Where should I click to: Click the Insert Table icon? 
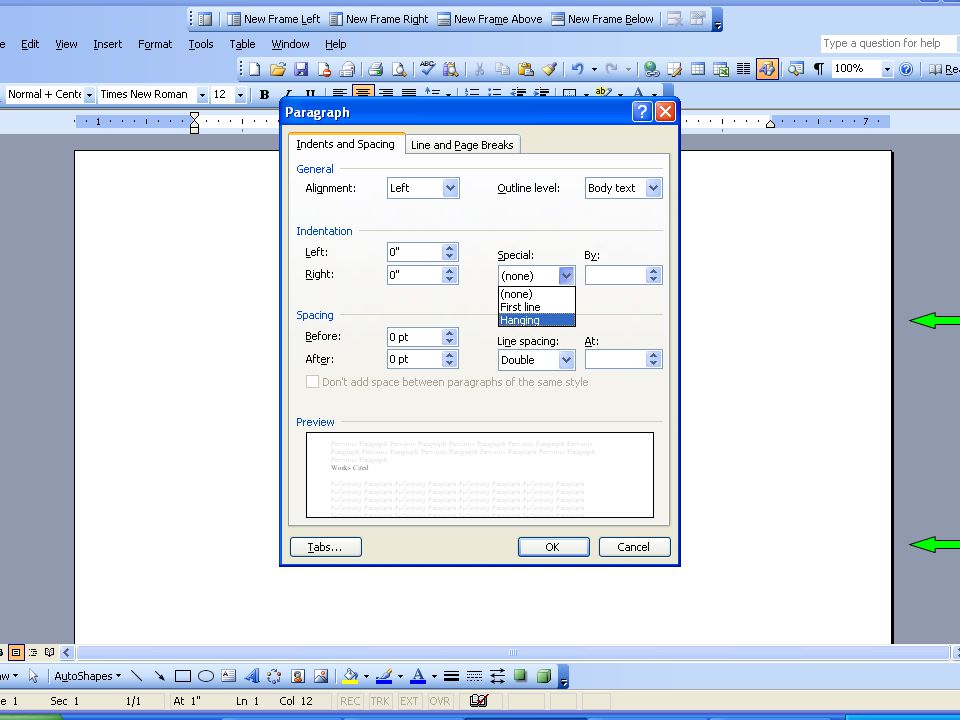pos(698,69)
